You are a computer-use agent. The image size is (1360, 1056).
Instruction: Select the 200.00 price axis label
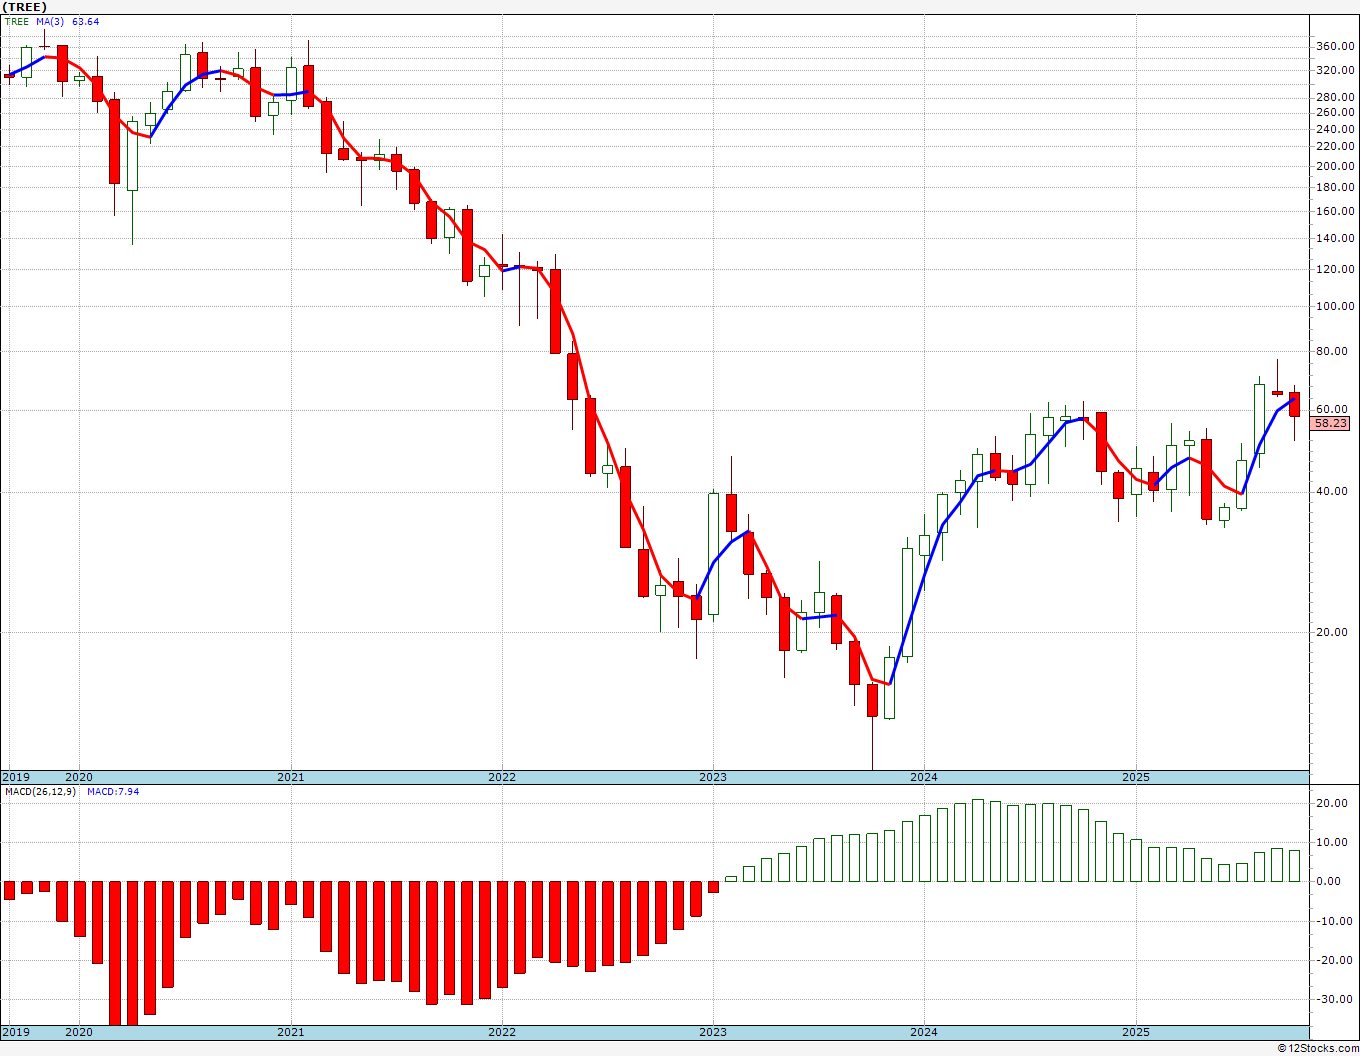click(x=1335, y=166)
